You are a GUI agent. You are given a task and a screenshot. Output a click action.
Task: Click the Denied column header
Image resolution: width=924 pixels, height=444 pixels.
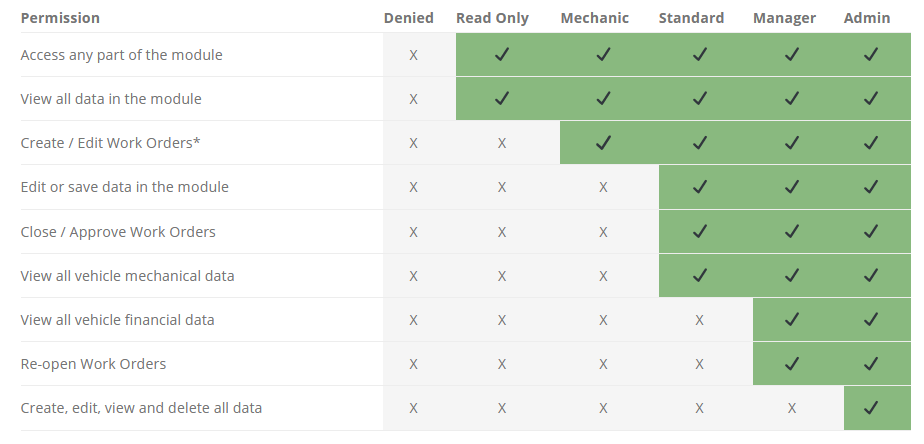[x=408, y=18]
